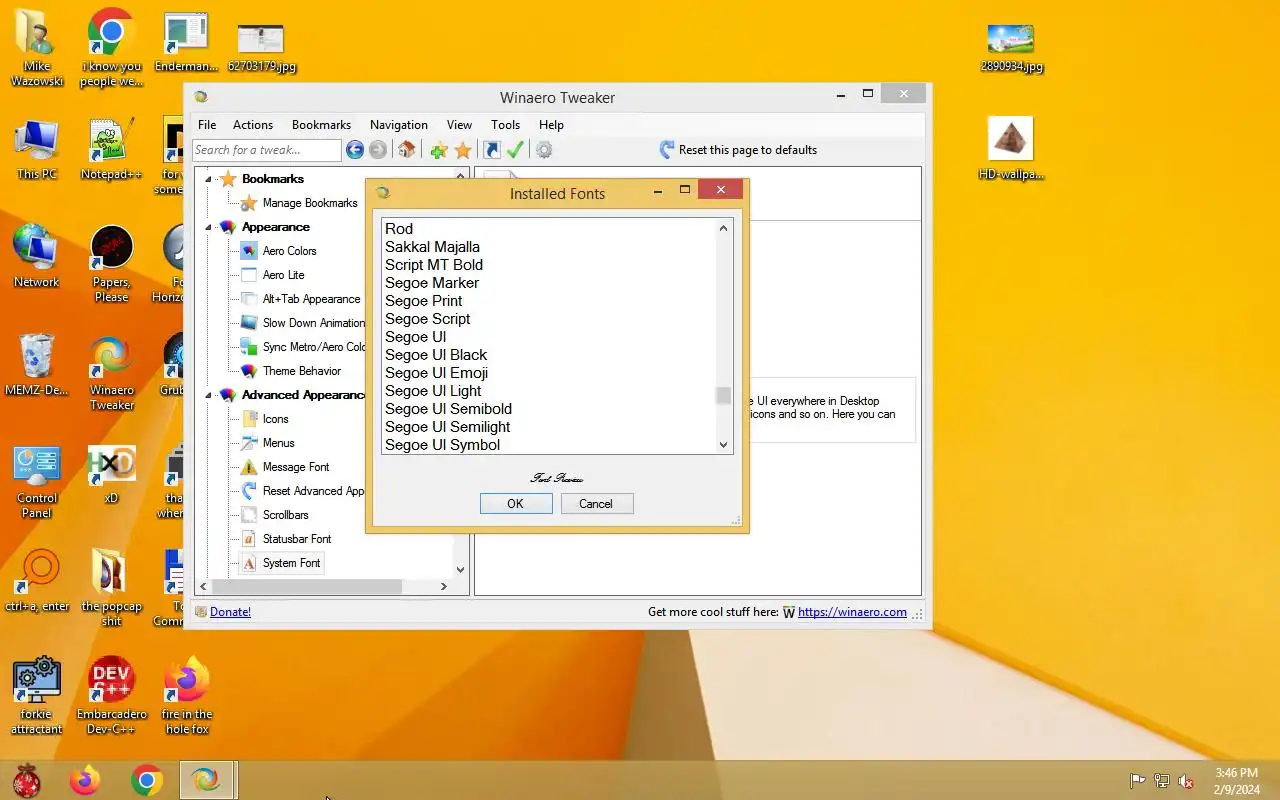Go to Home page via house icon
Screen dimensions: 1280x800
click(x=406, y=150)
